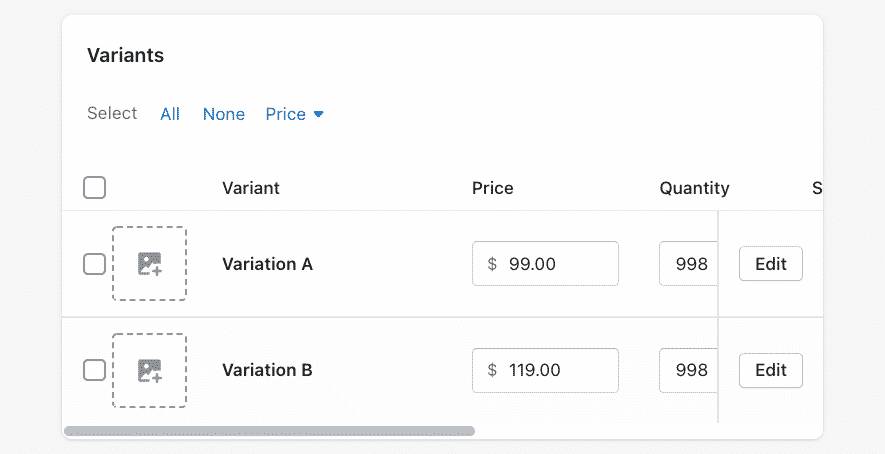Focus Variation A quantity field
Screen dimensions: 885x454
coord(690,264)
